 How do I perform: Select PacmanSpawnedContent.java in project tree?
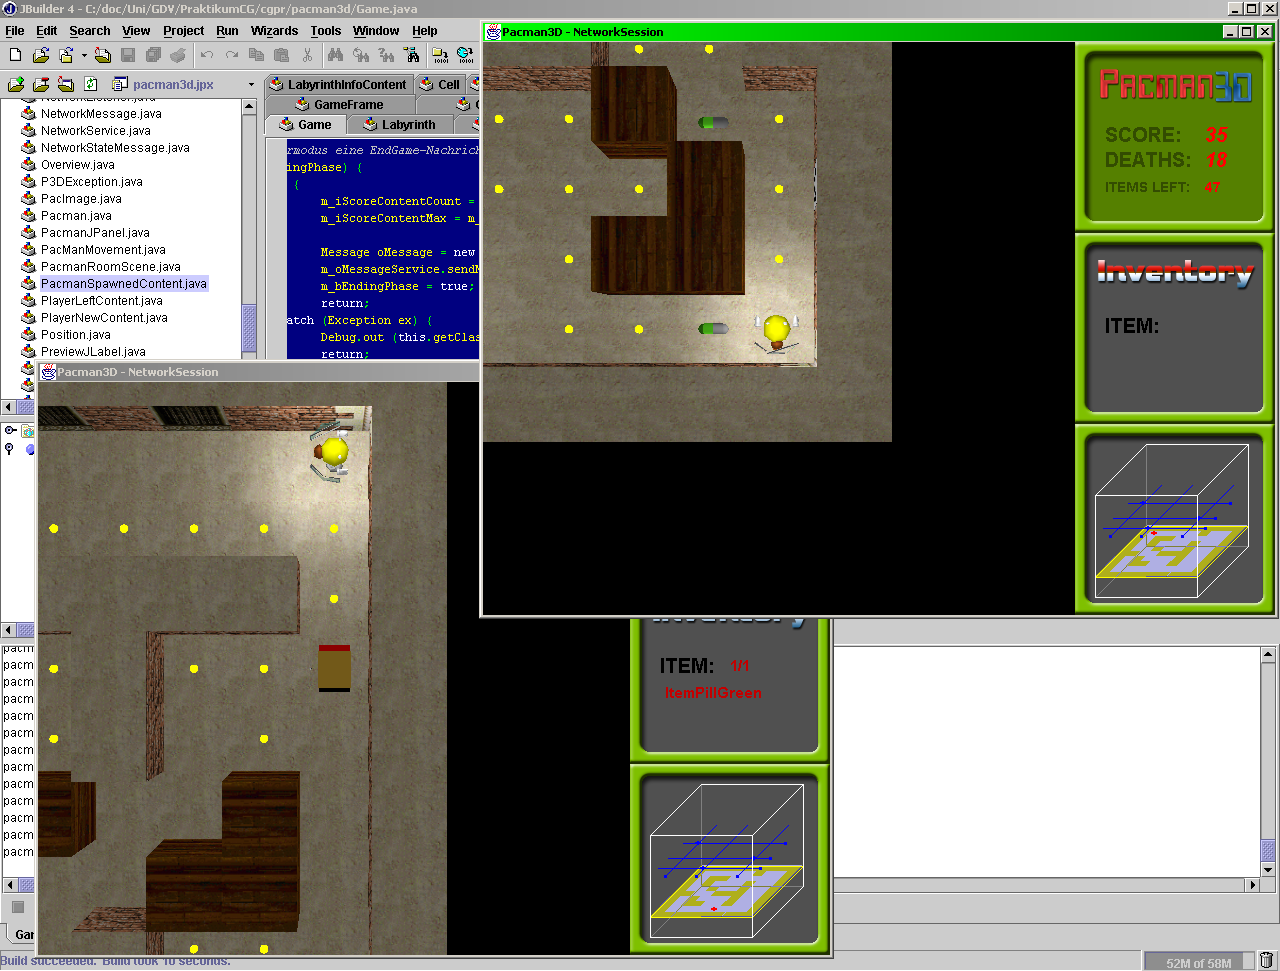pyautogui.click(x=123, y=284)
